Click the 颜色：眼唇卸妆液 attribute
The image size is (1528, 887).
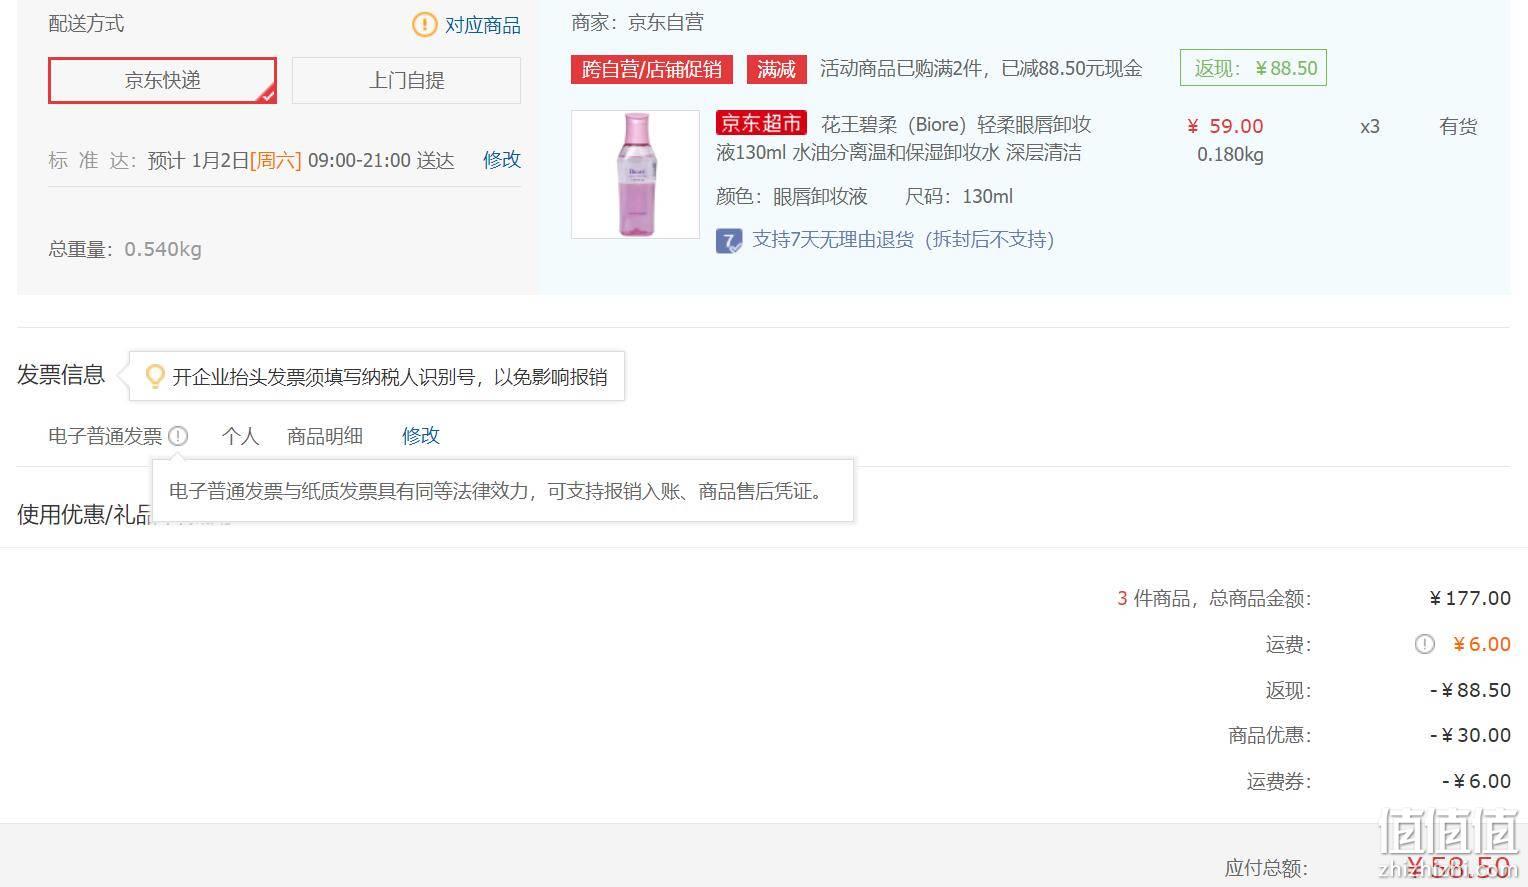click(792, 197)
